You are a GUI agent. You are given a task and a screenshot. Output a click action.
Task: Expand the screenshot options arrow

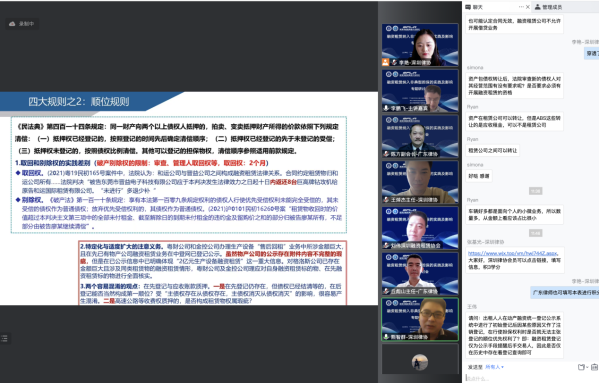(587, 367)
